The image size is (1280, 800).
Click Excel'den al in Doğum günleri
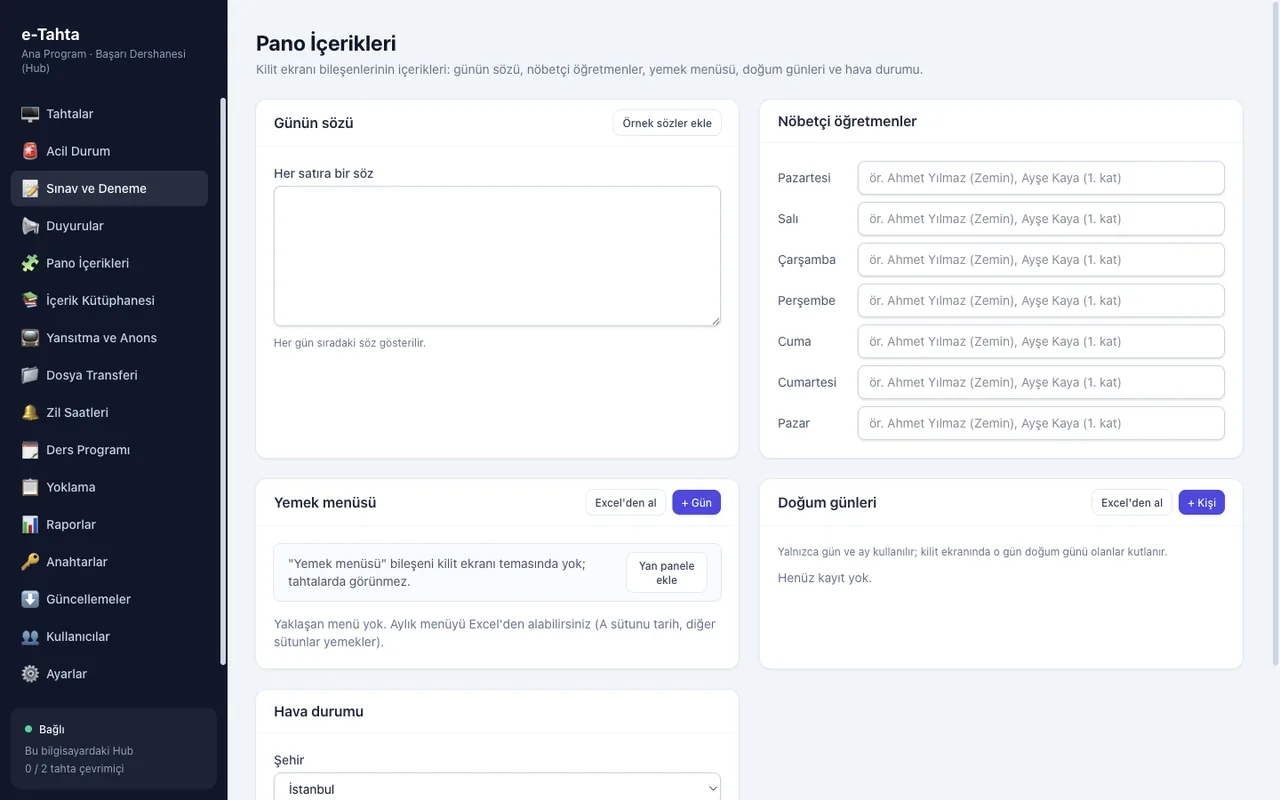1131,503
